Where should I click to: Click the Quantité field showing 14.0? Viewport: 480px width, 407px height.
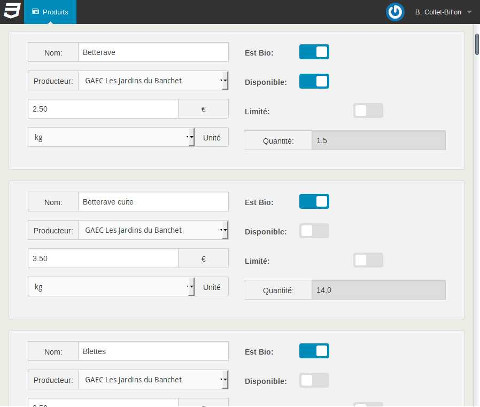pyautogui.click(x=379, y=290)
